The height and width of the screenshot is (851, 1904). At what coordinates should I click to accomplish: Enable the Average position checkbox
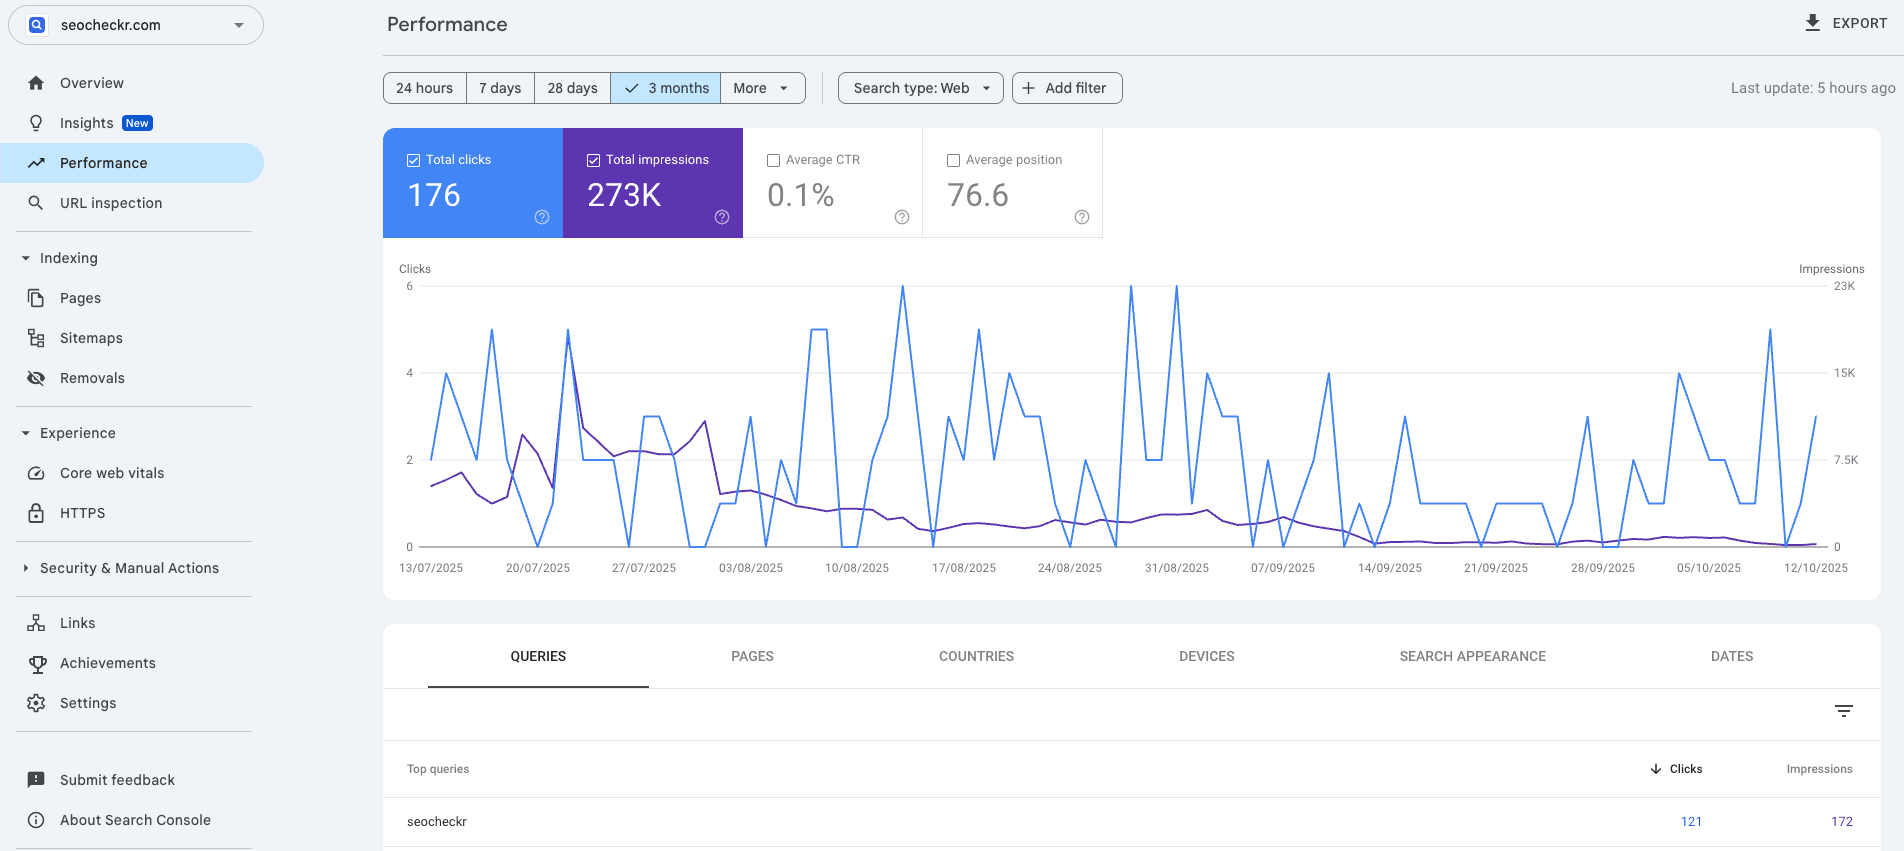coord(953,160)
